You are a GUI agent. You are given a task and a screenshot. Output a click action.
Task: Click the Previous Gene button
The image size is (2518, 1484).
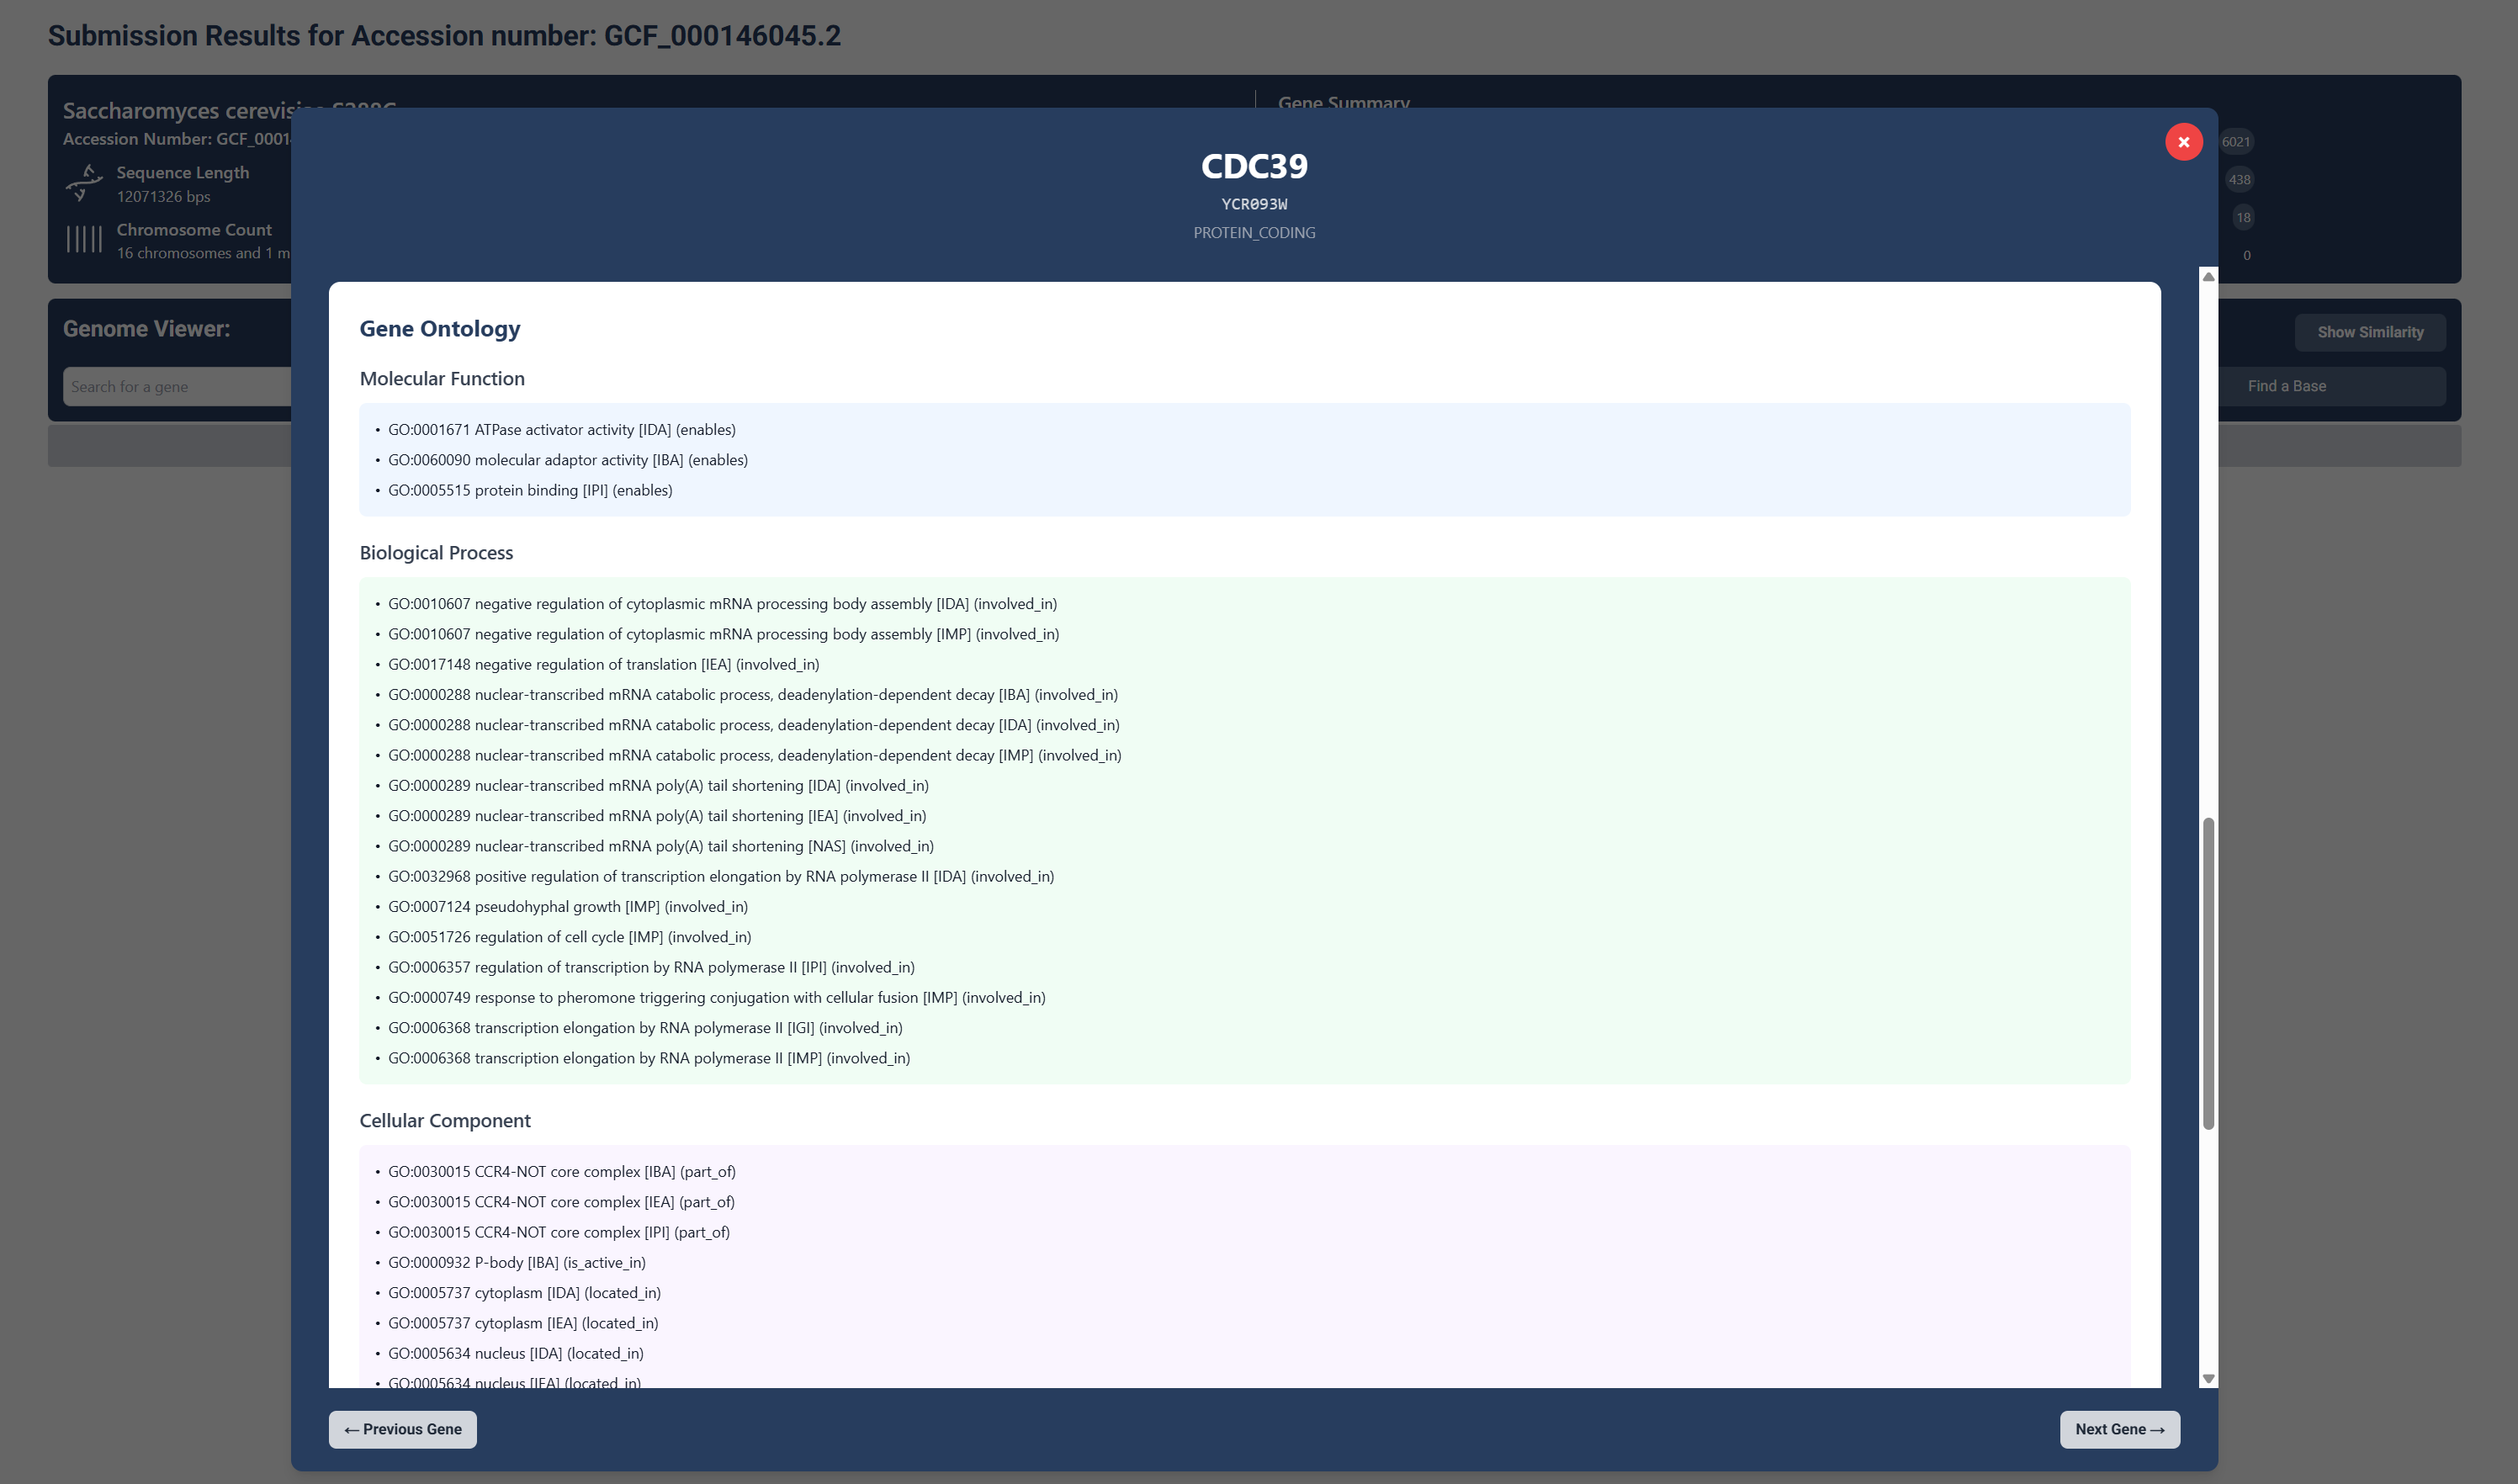point(402,1429)
